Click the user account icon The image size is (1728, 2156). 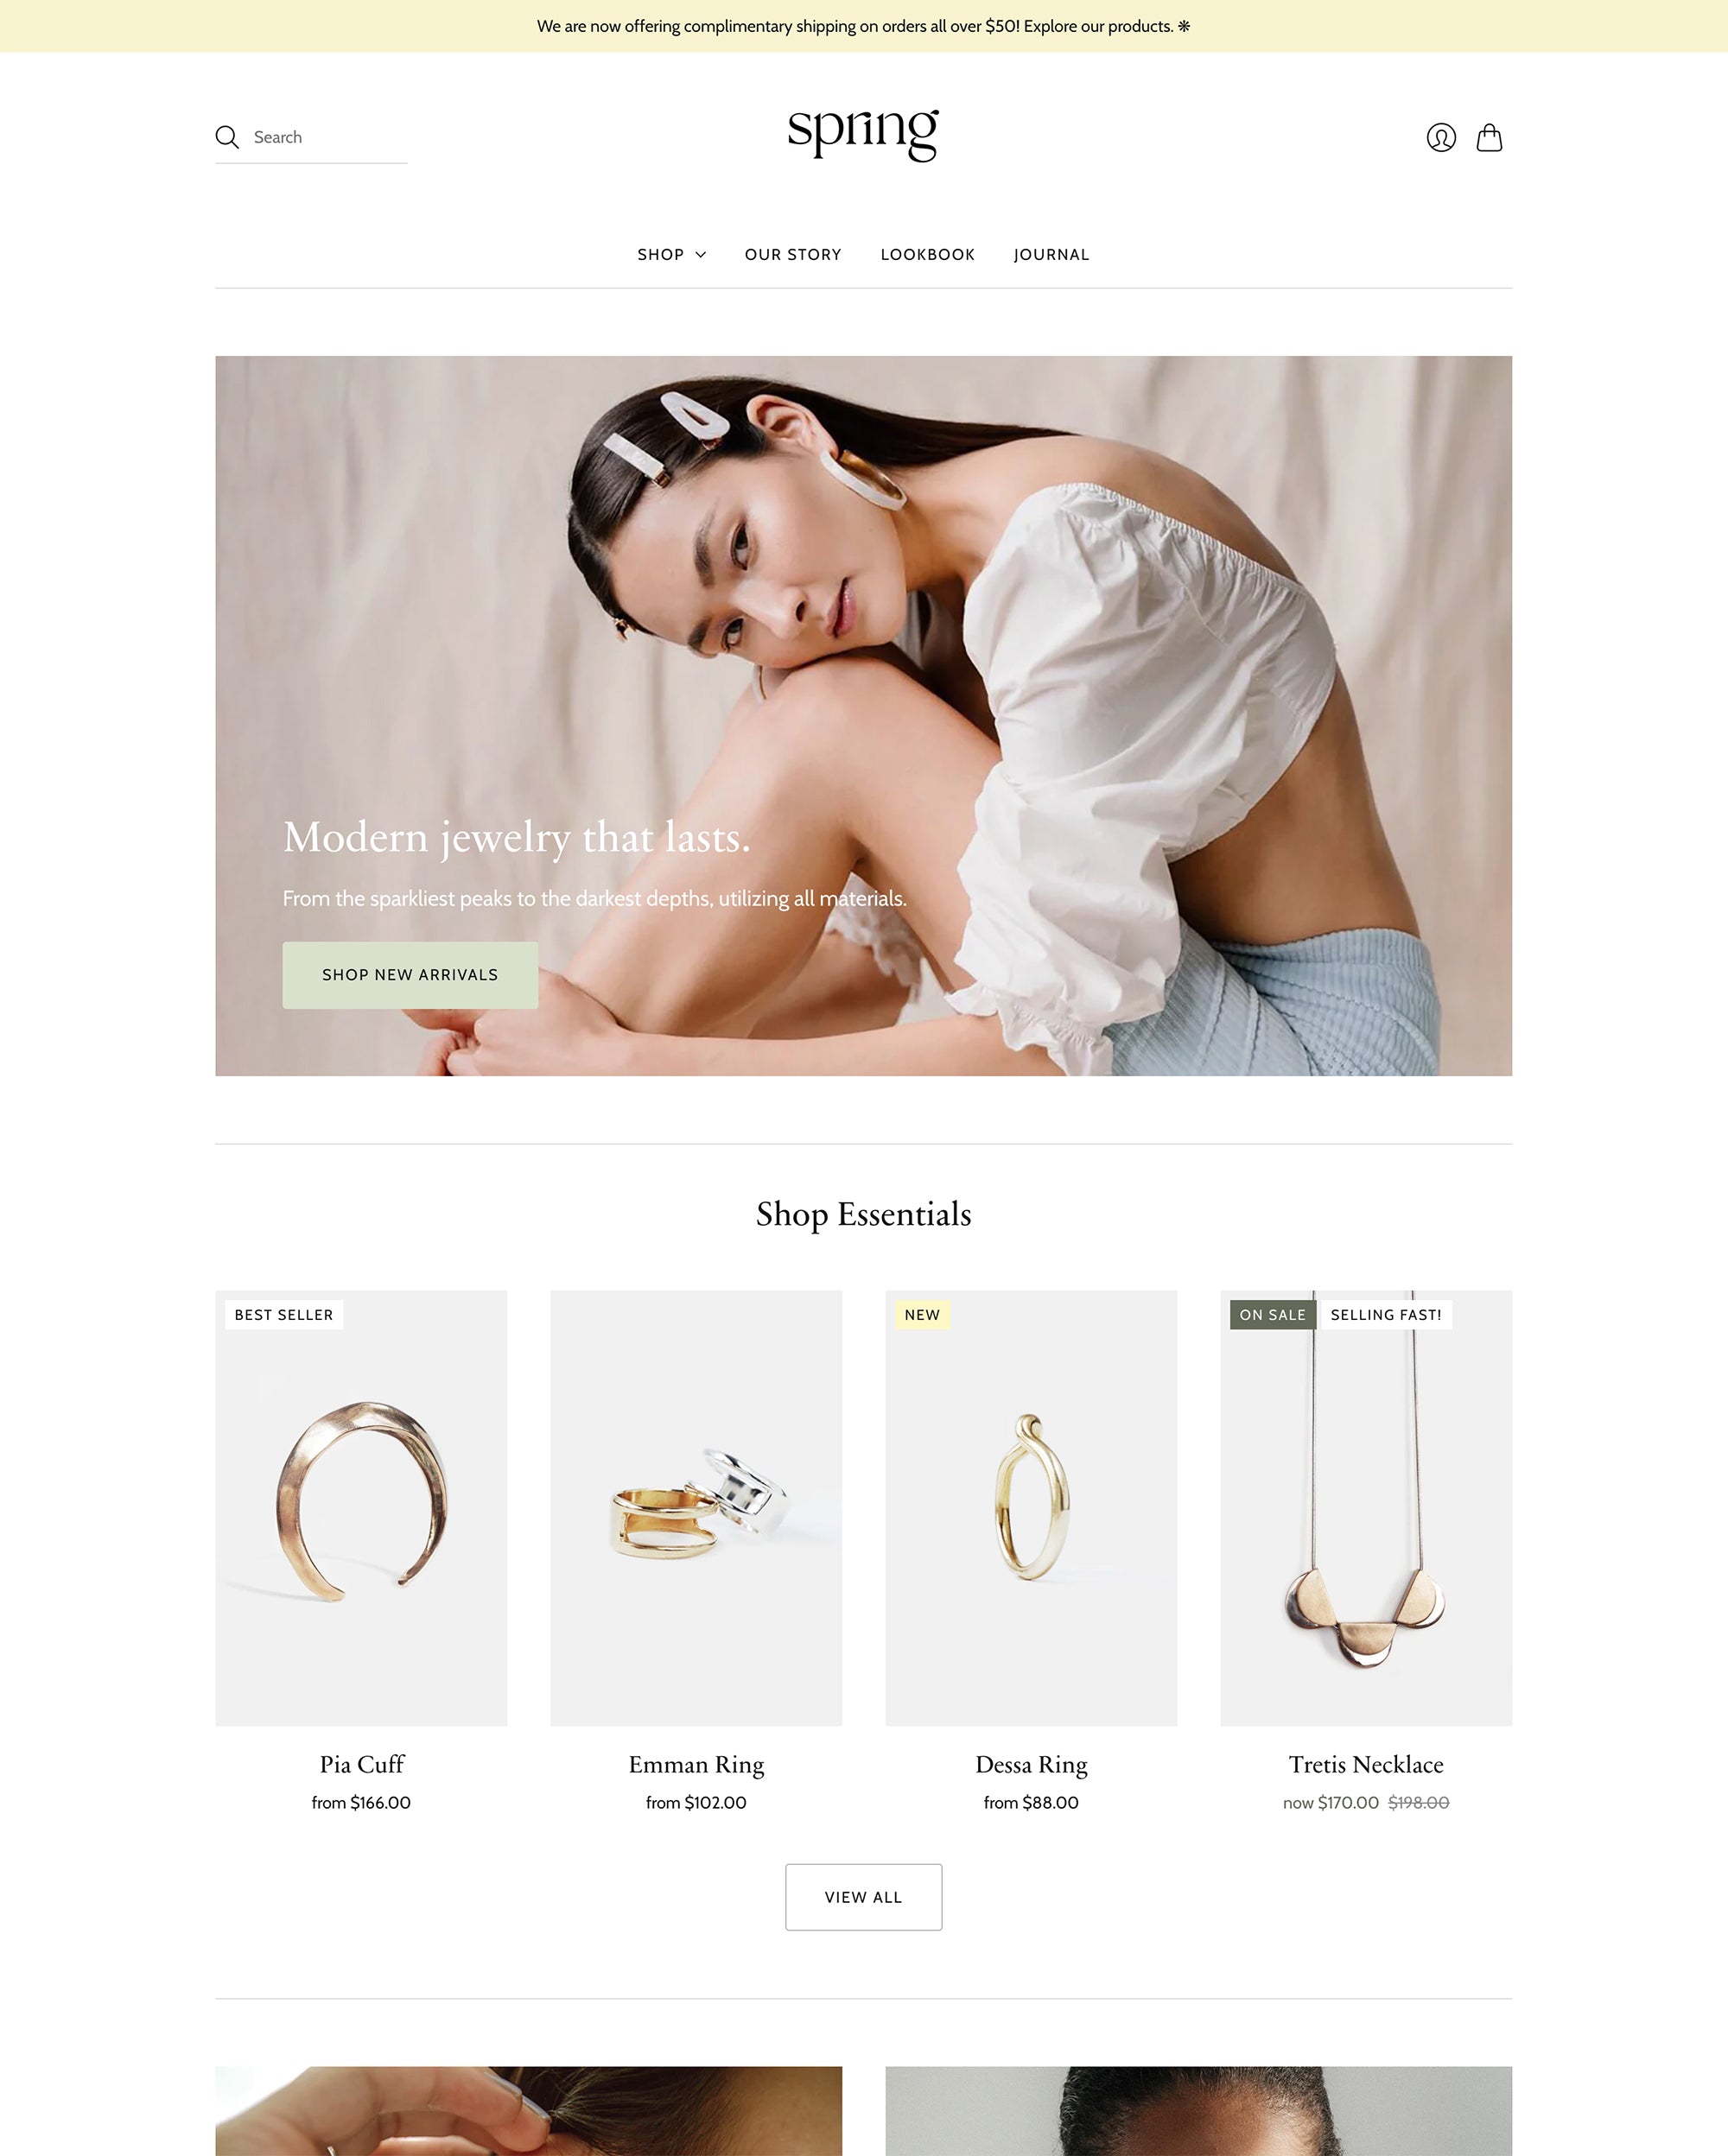click(x=1440, y=136)
